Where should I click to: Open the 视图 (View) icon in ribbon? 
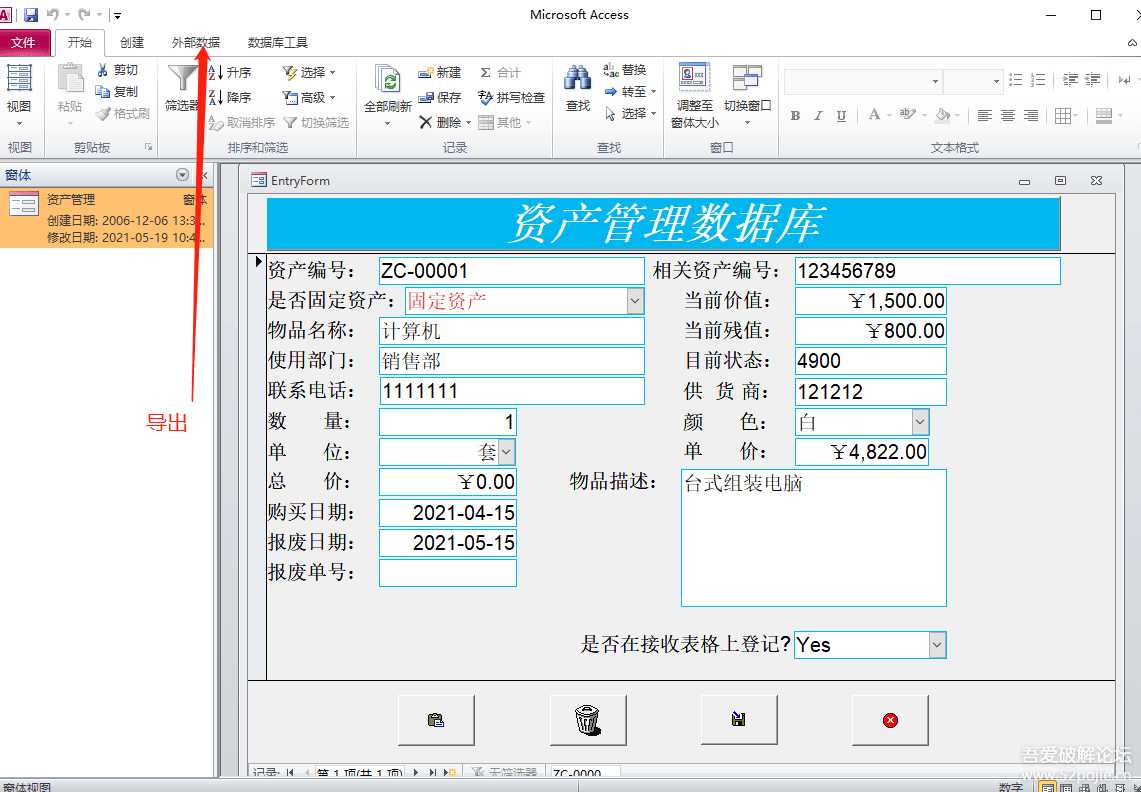point(19,80)
